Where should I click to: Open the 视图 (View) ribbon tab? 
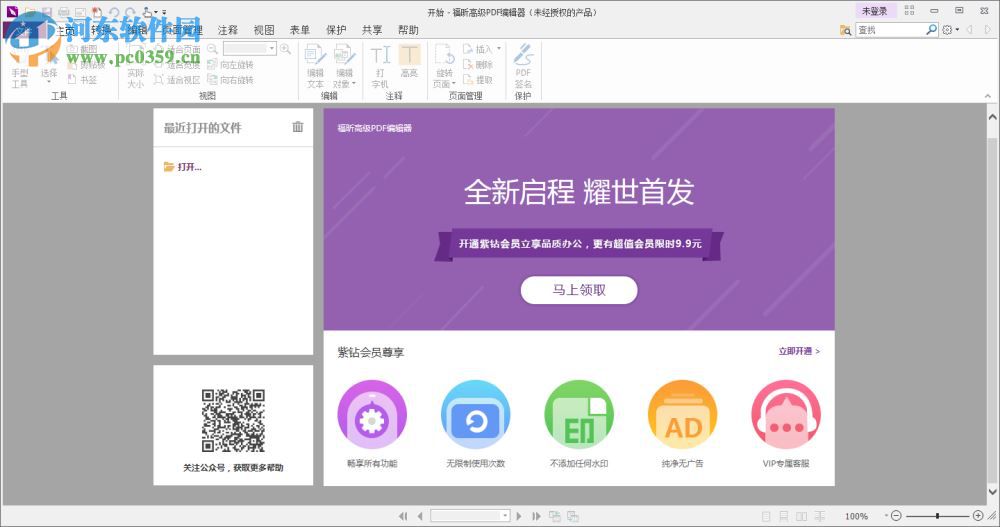[264, 30]
